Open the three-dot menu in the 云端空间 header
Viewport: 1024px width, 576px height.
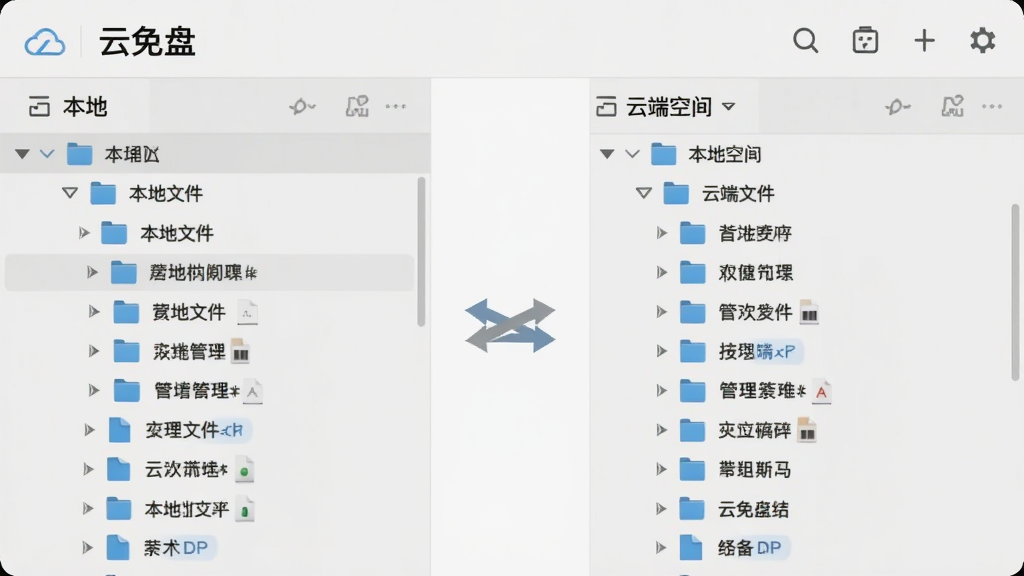tap(992, 106)
